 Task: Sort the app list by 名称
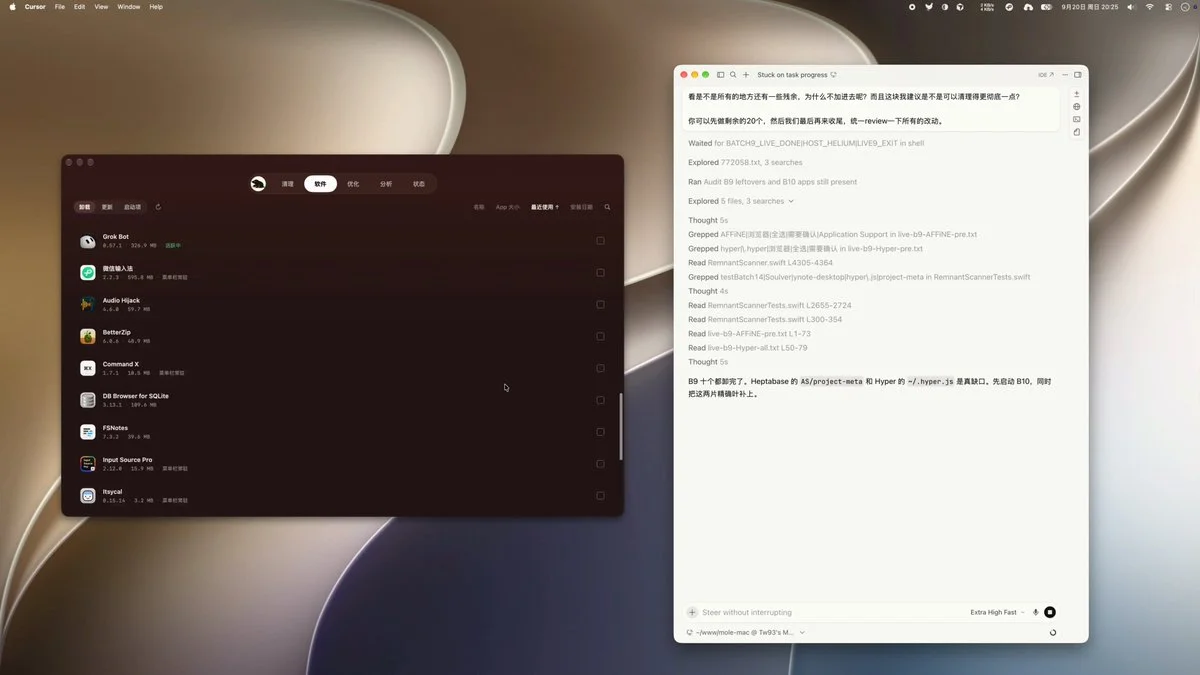pyautogui.click(x=479, y=207)
